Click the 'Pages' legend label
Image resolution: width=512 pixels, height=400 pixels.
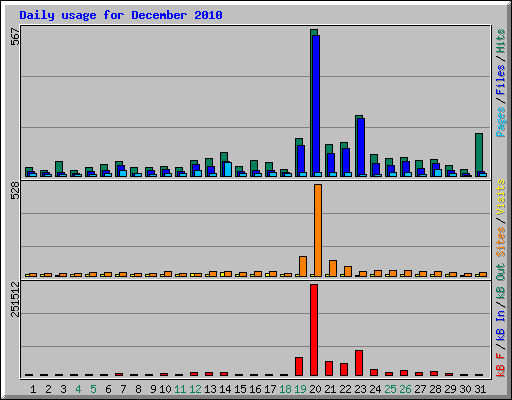(x=501, y=122)
